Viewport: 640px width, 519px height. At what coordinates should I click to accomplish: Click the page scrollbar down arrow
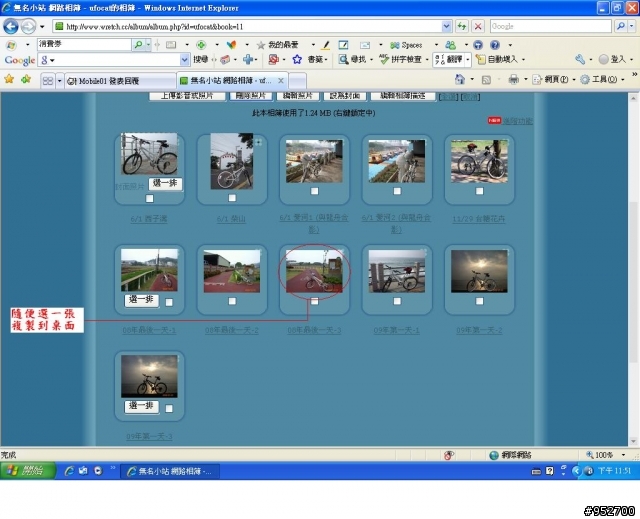click(633, 441)
